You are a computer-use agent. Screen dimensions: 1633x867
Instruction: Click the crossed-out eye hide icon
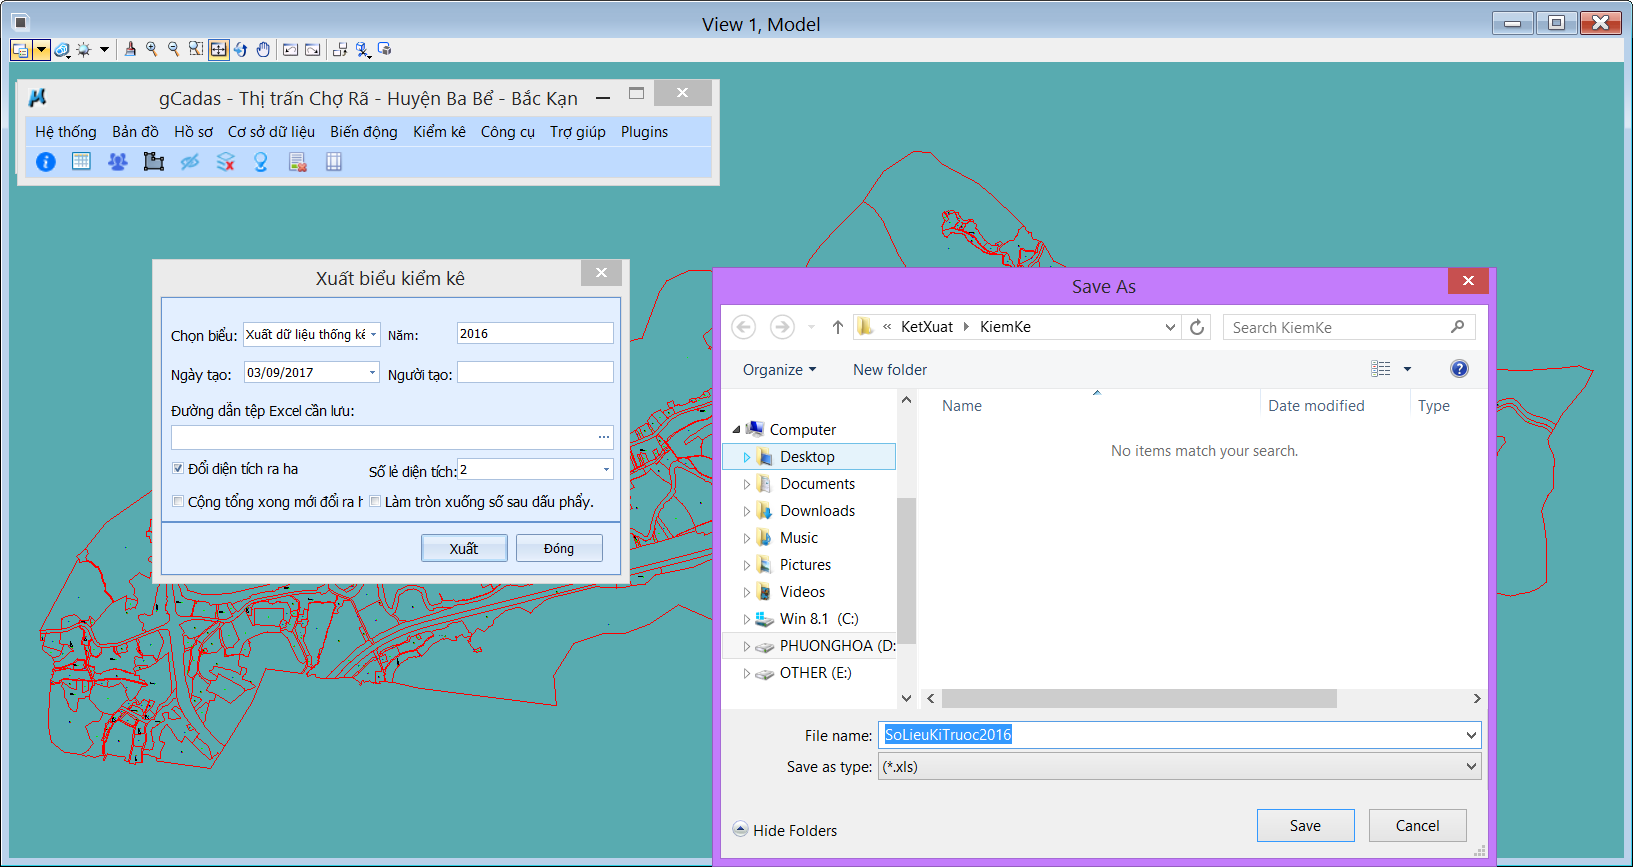point(190,162)
